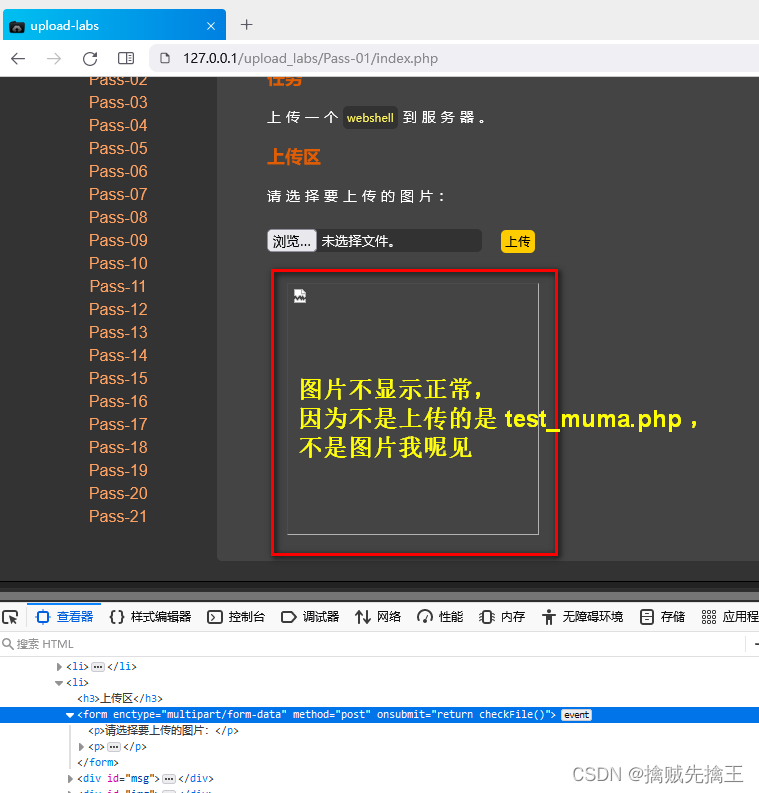Click the event badge on form element
This screenshot has height=793, width=759.
pos(576,715)
